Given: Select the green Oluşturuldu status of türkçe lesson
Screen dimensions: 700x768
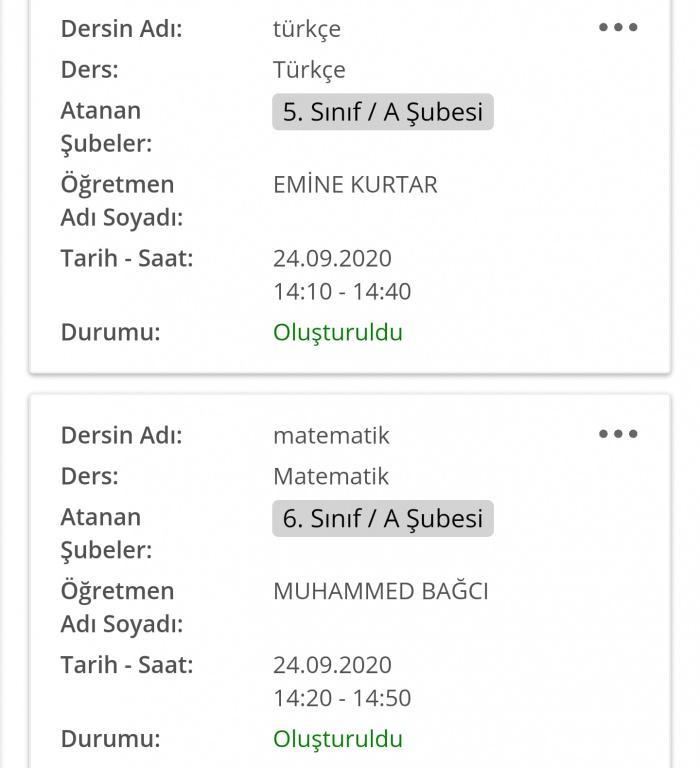Looking at the screenshot, I should [x=338, y=332].
